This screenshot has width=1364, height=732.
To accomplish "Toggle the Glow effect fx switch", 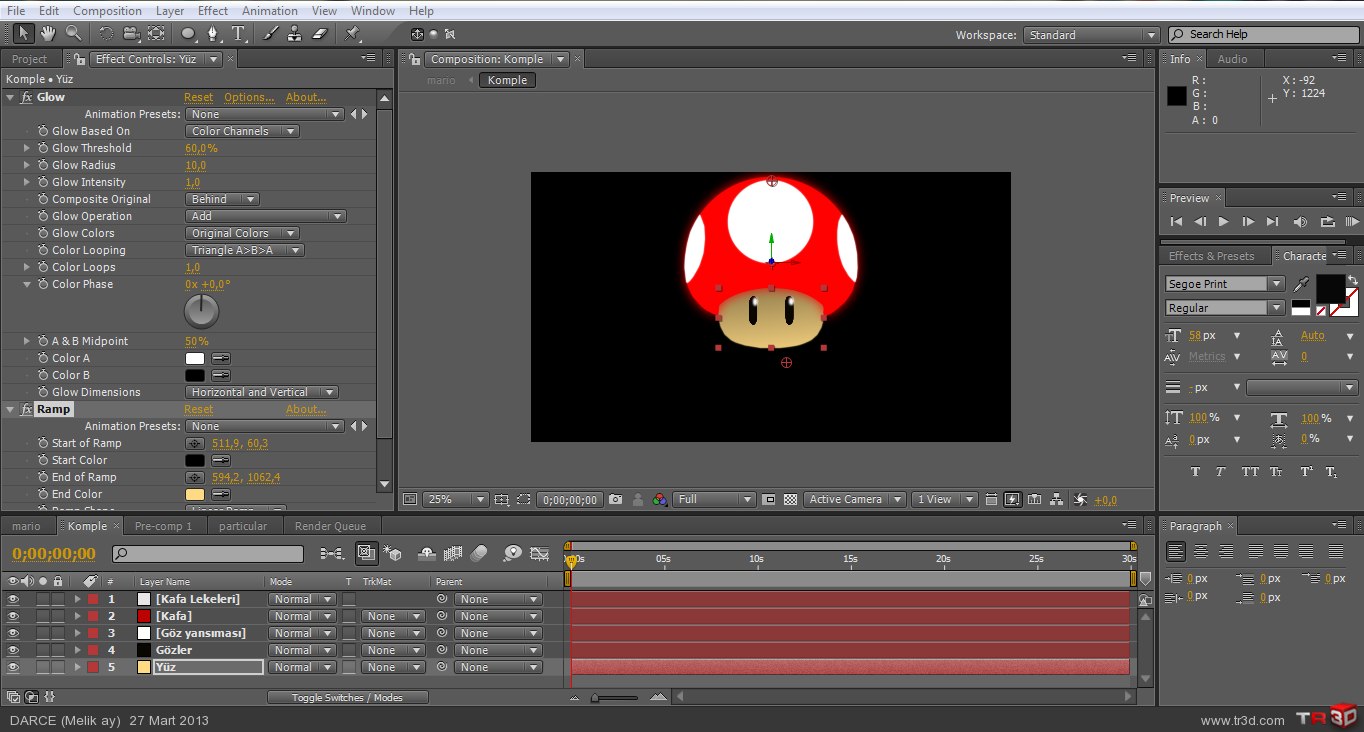I will coord(27,98).
